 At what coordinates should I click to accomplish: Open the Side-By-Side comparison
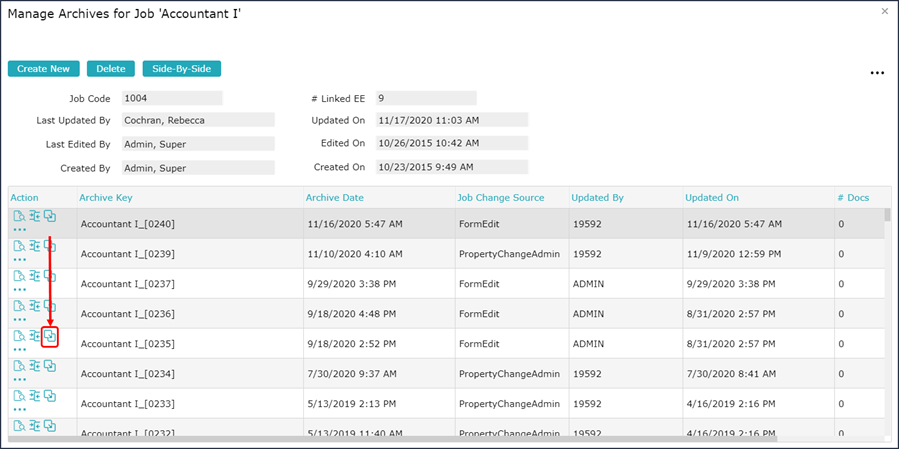point(181,69)
